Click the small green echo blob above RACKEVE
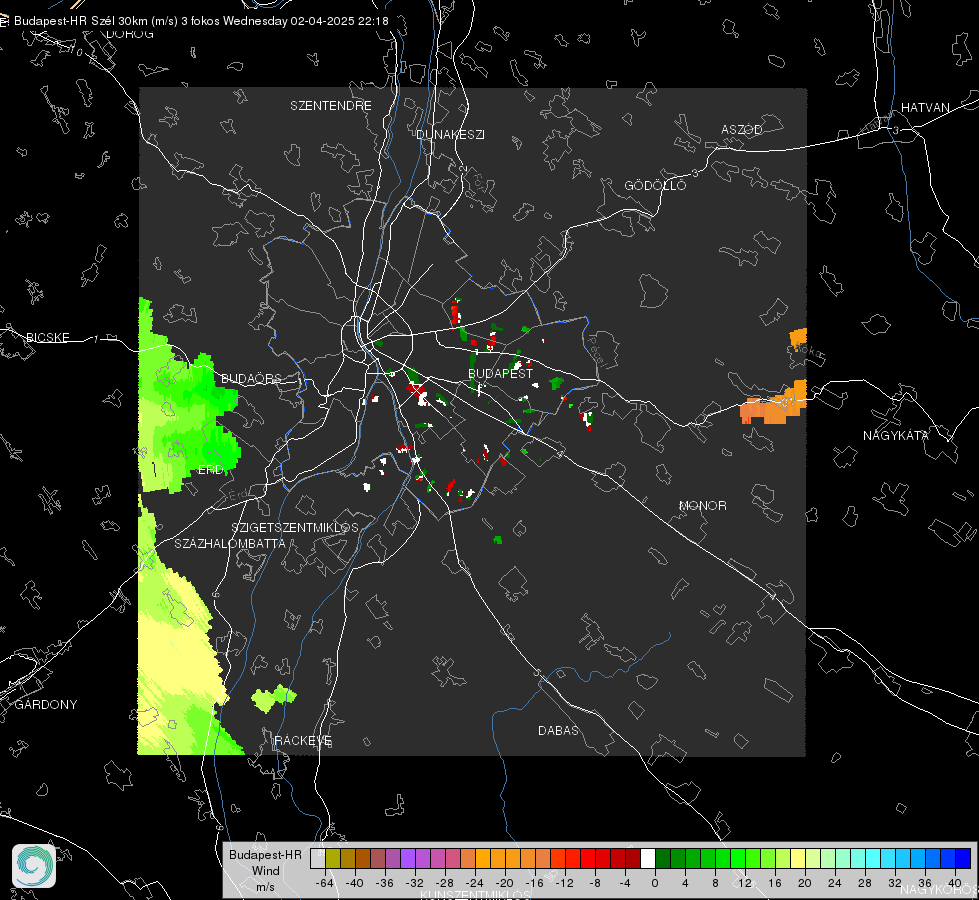Screen dimensions: 979x900 click(273, 698)
